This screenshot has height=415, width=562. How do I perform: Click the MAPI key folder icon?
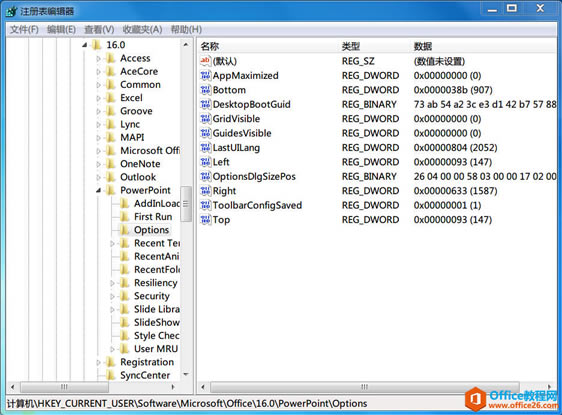111,138
